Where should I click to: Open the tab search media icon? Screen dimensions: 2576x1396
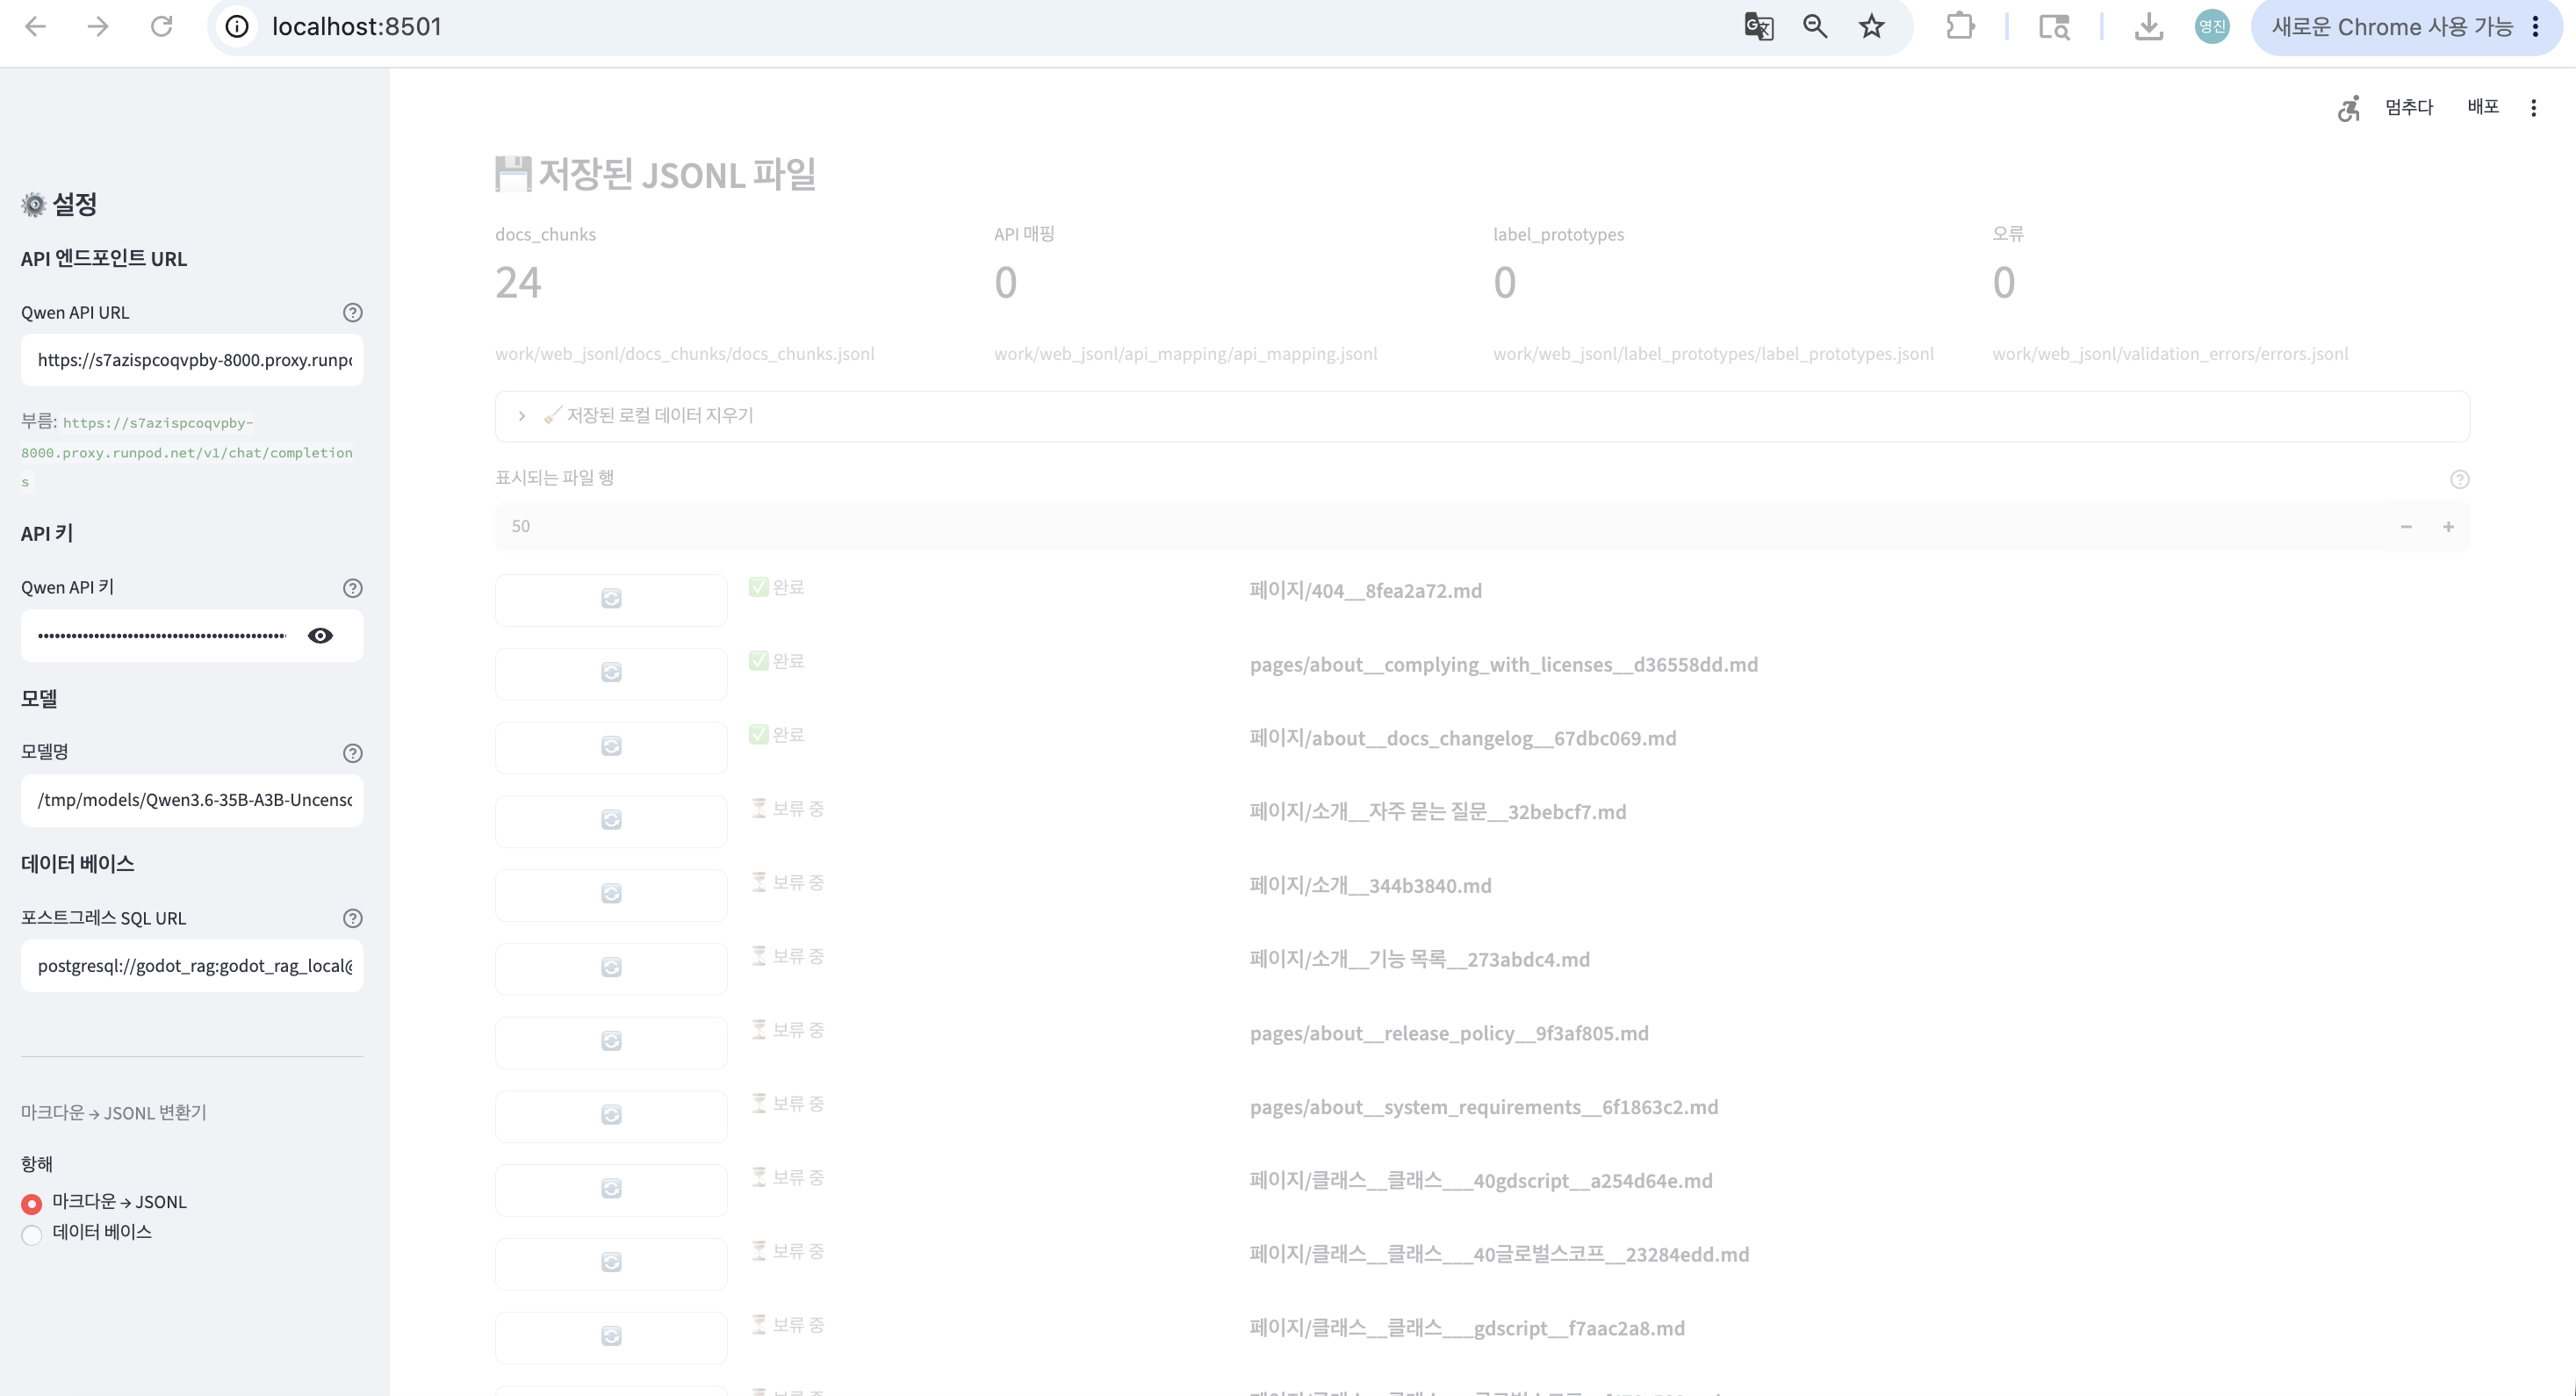[2054, 26]
